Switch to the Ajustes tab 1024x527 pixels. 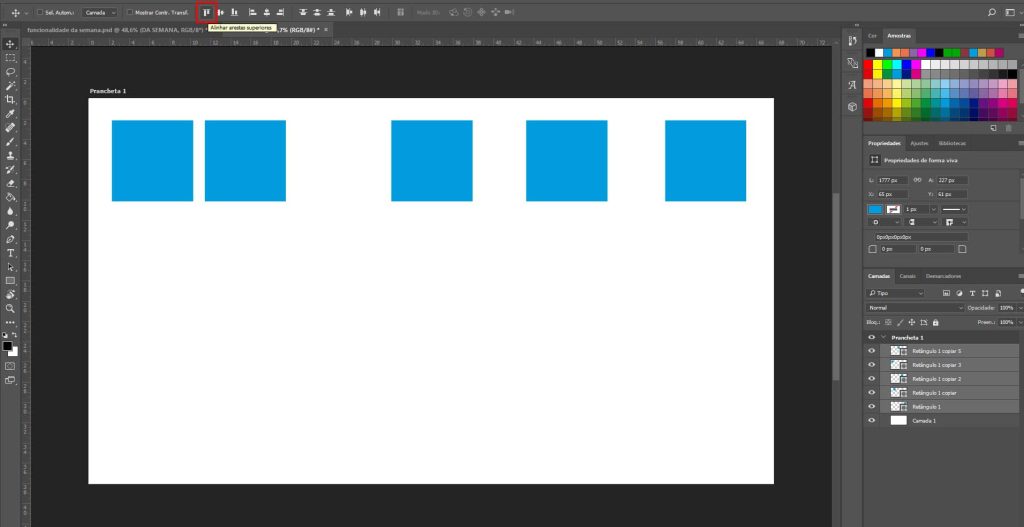918,143
